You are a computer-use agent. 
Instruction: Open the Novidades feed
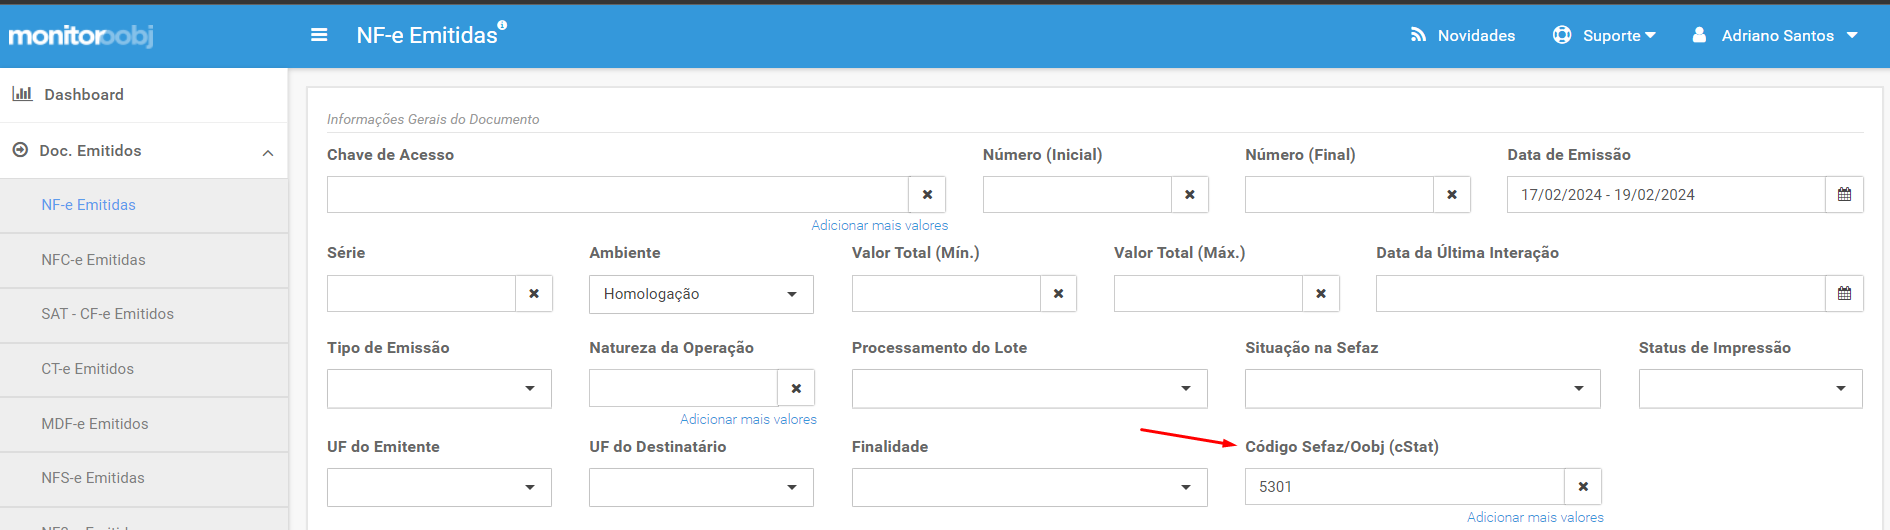click(1462, 35)
